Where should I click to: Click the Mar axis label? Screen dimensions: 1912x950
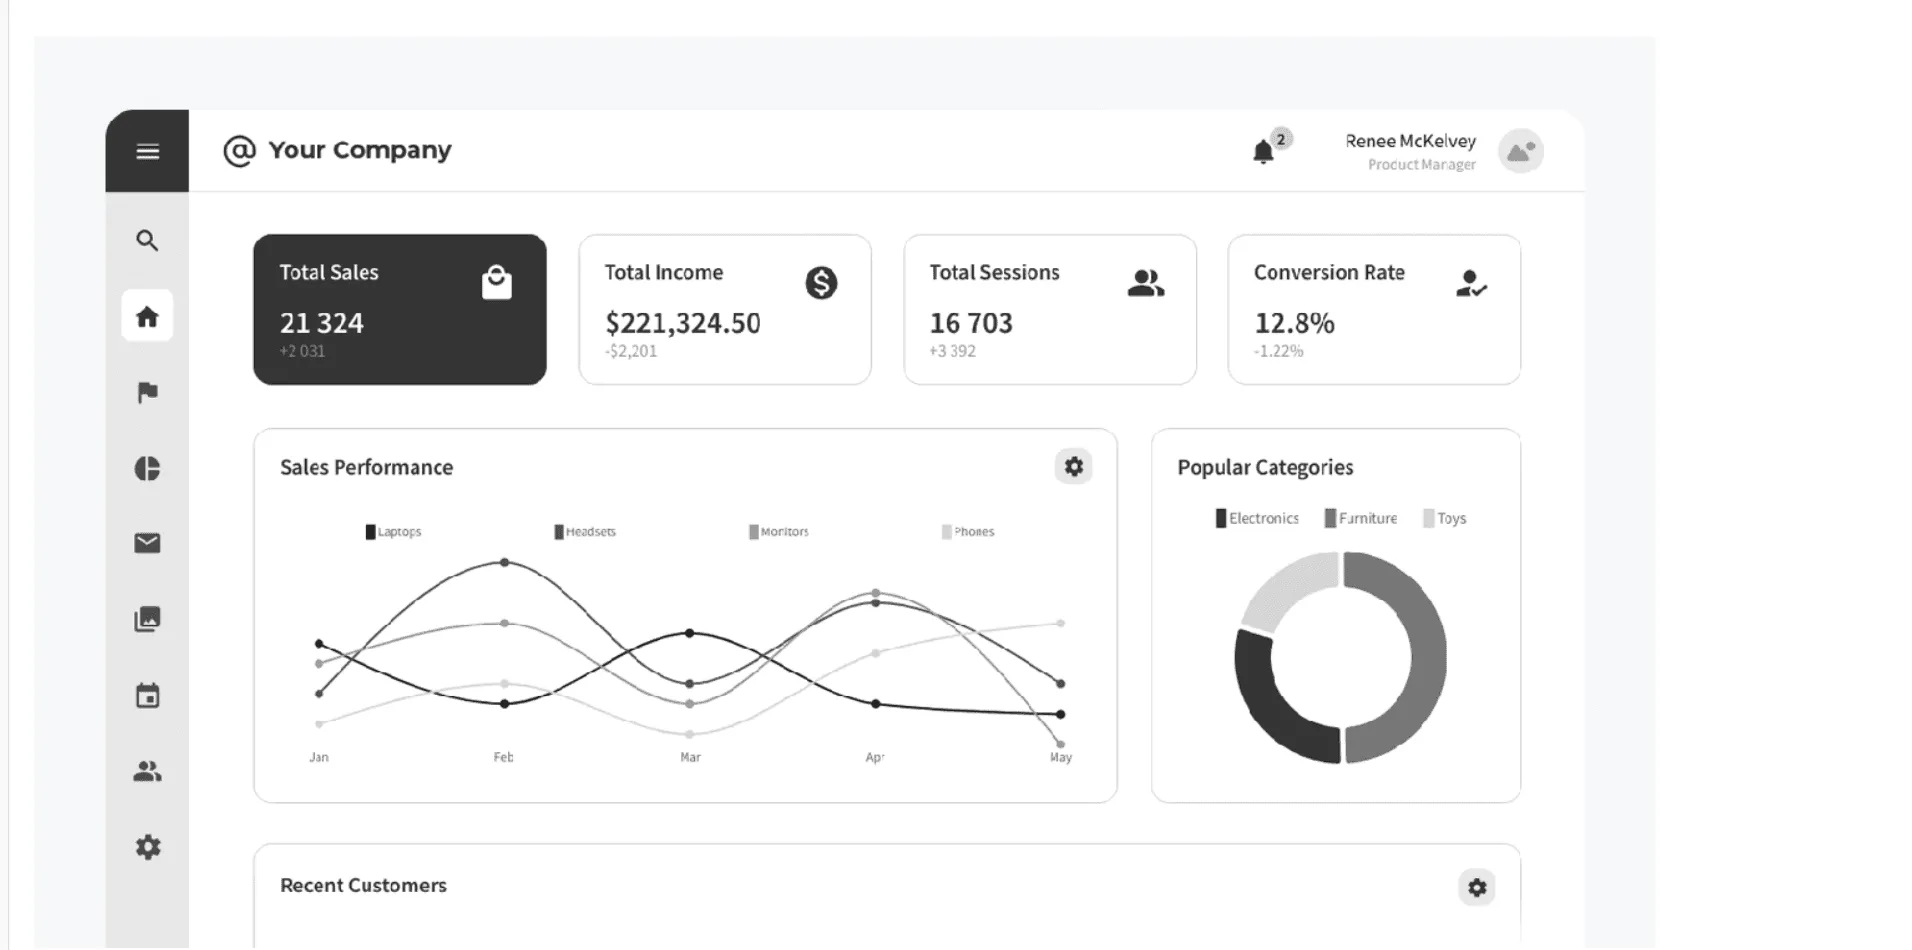click(690, 757)
